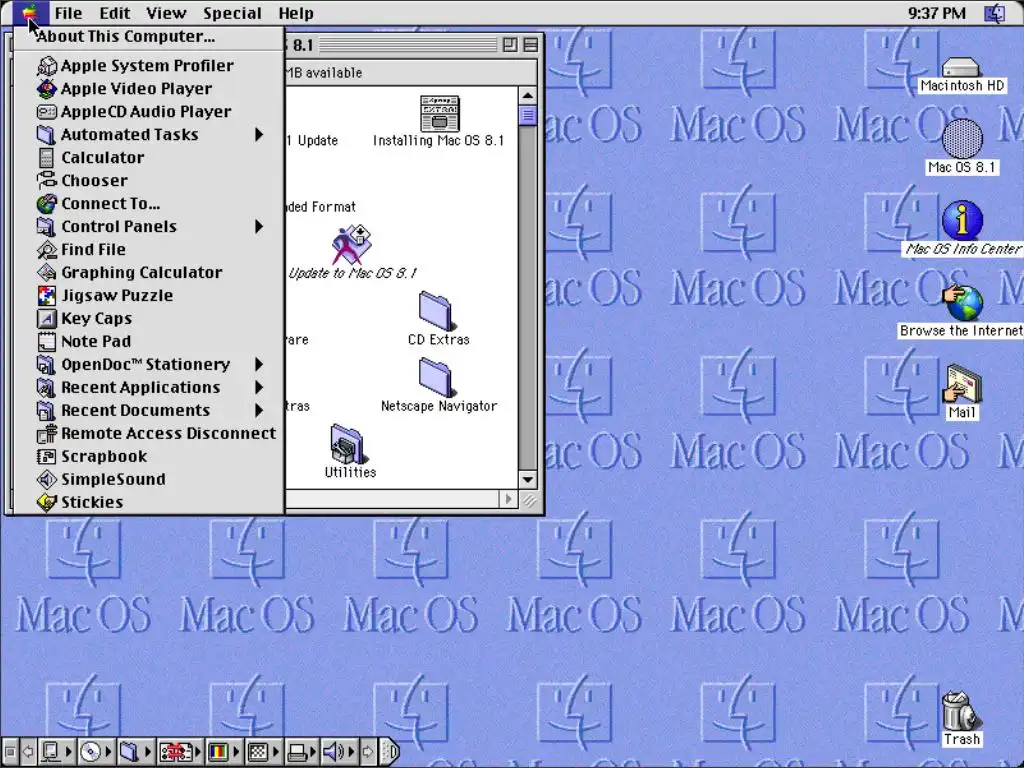
Task: Click the 'MB available' header text
Action: click(x=324, y=72)
